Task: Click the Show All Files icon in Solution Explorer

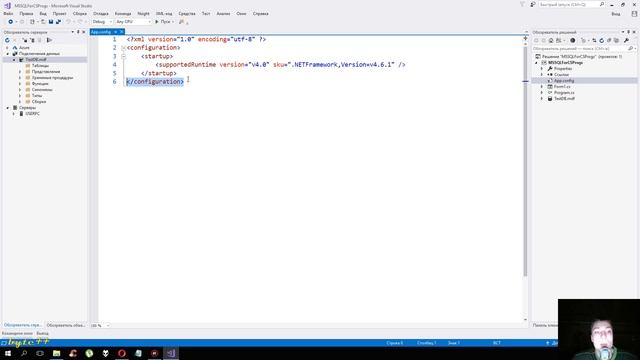Action: pyautogui.click(x=616, y=40)
